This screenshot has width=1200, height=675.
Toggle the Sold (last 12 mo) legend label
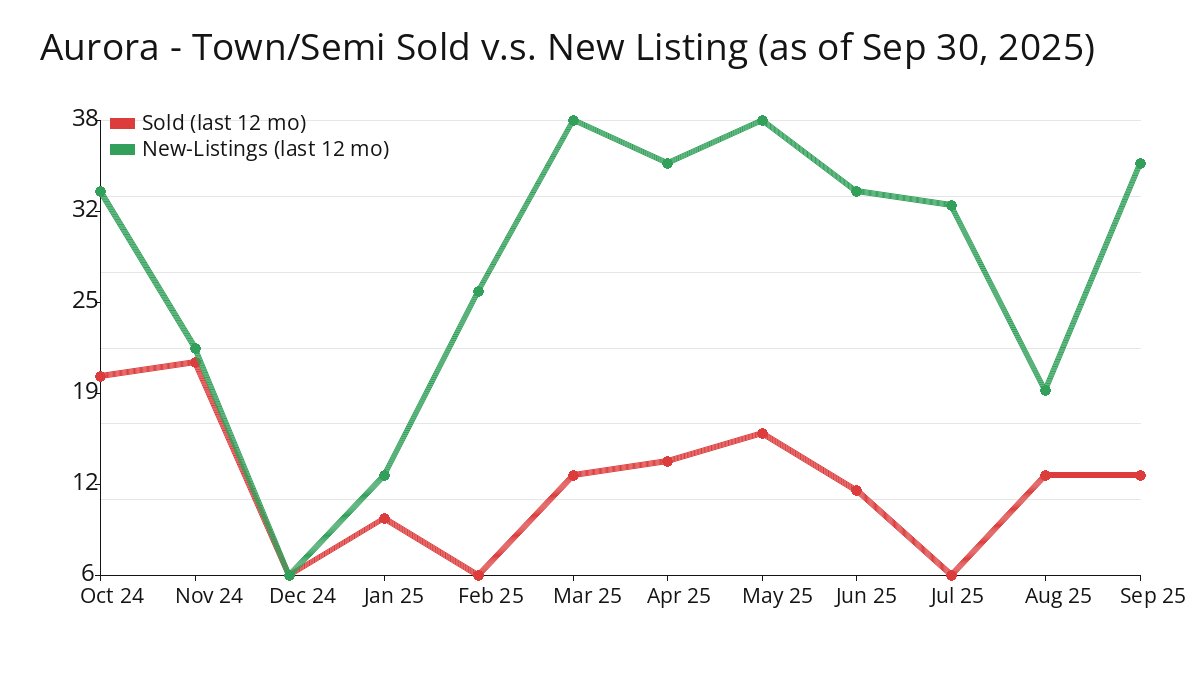point(224,123)
